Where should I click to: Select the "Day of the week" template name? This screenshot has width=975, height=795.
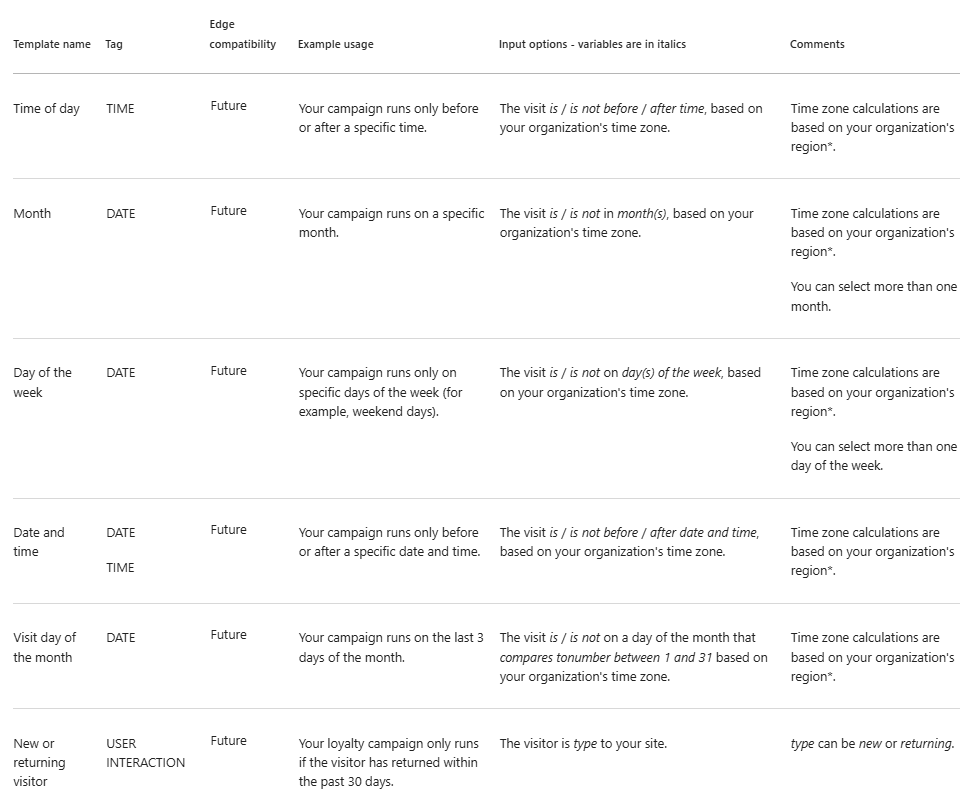(x=42, y=382)
